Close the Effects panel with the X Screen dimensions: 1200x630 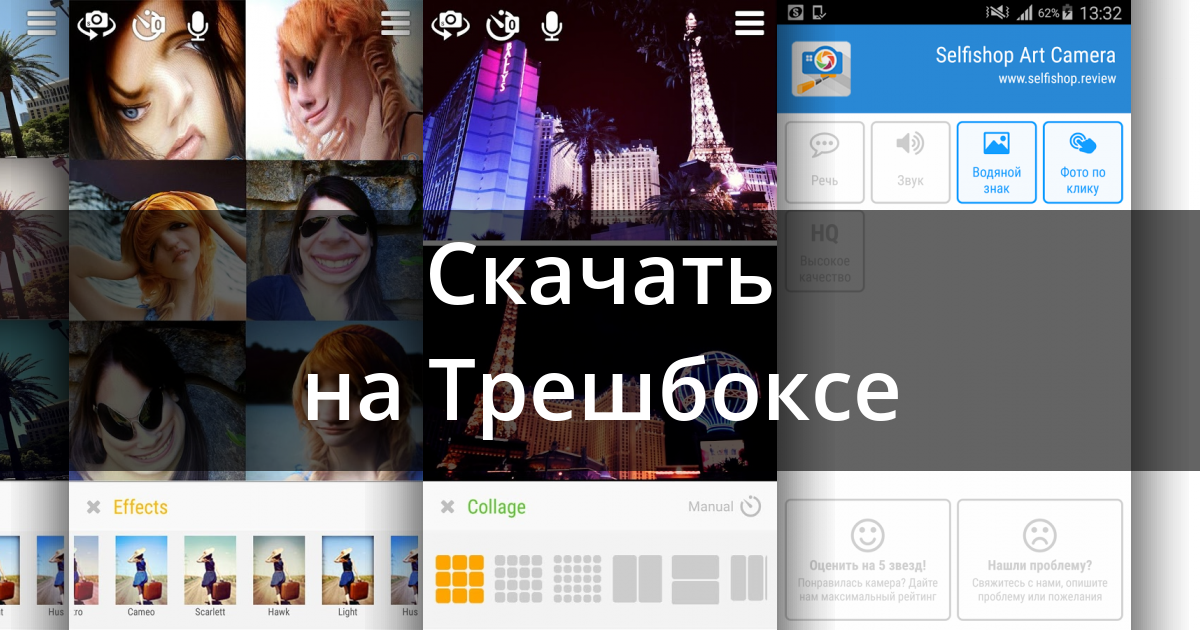[93, 507]
